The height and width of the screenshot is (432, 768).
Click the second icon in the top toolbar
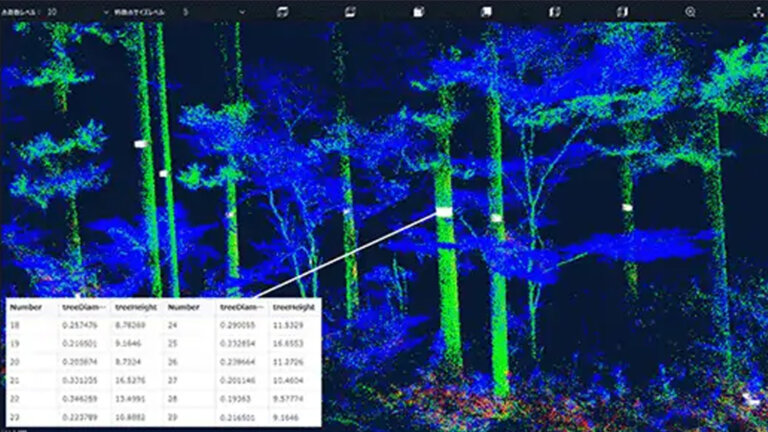click(350, 11)
